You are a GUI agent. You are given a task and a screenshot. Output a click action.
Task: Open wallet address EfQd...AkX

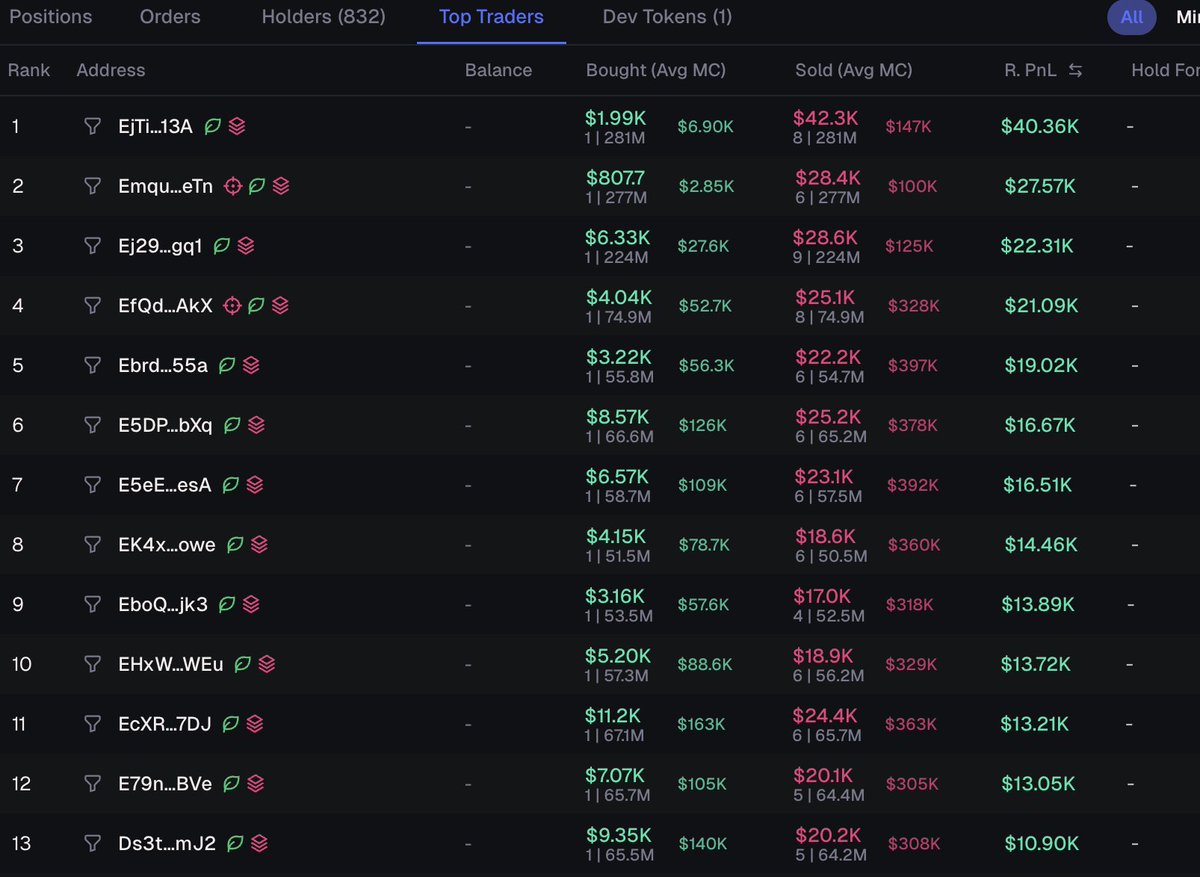pyautogui.click(x=165, y=306)
